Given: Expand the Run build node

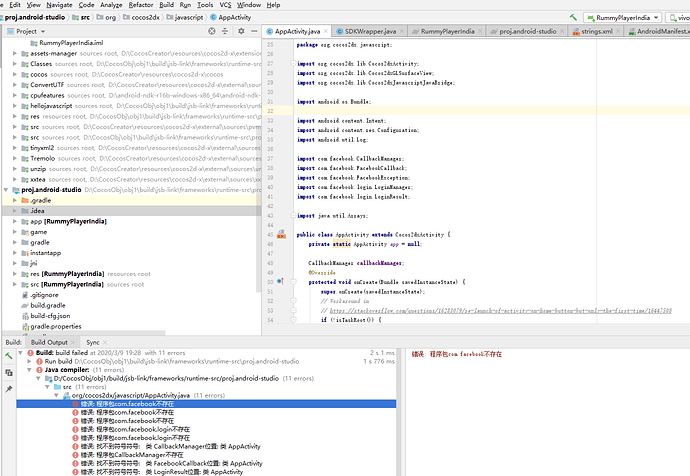Looking at the screenshot, I should (x=29, y=361).
